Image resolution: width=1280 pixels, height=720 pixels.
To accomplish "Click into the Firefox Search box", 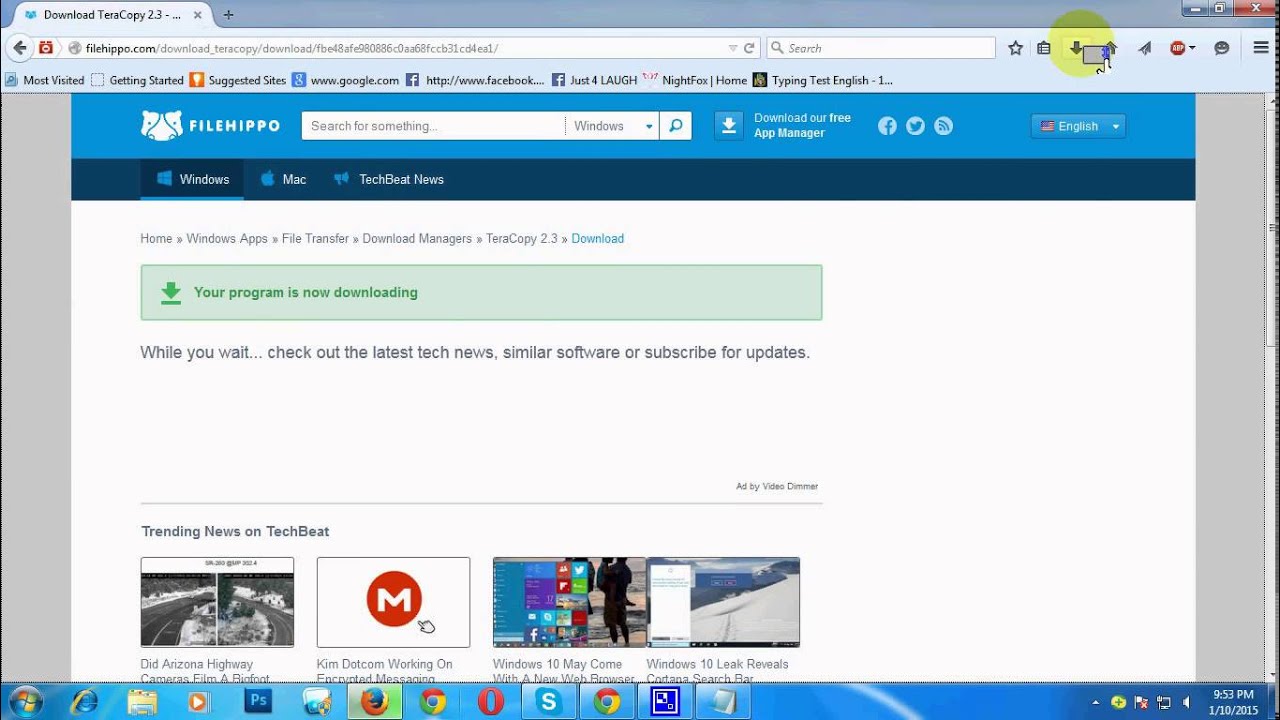I will [x=881, y=48].
